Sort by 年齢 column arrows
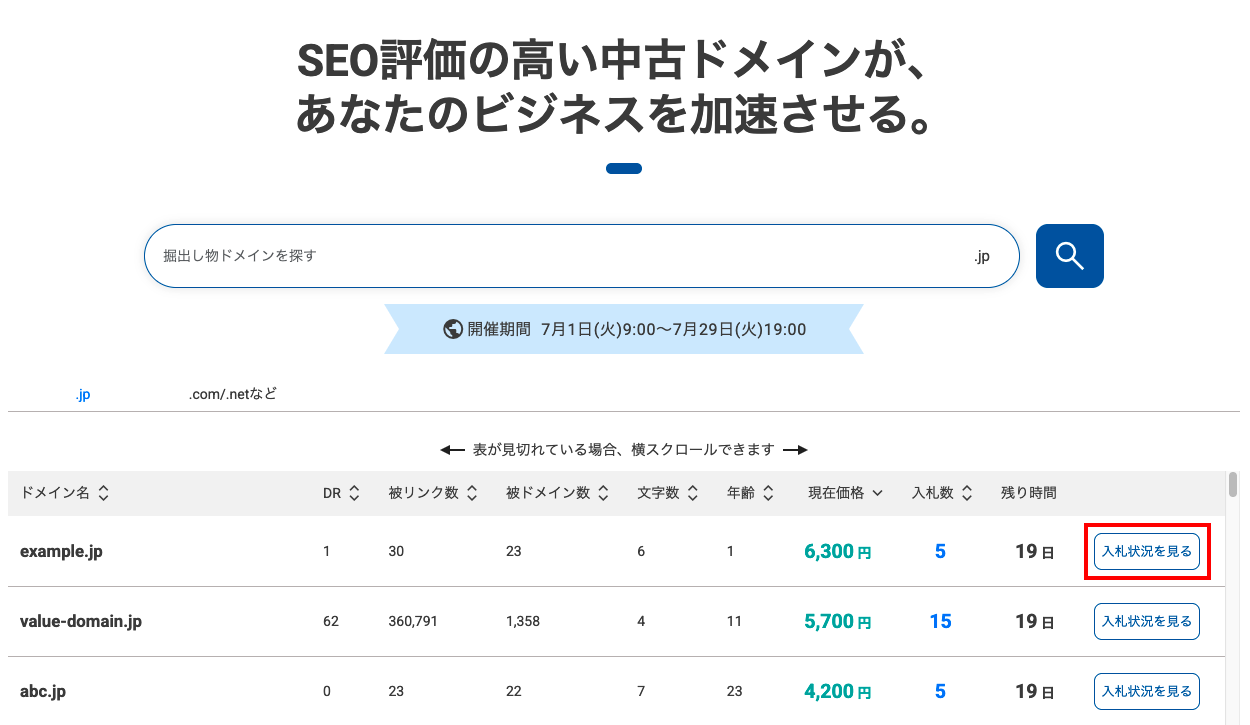This screenshot has width=1250, height=725. [768, 493]
